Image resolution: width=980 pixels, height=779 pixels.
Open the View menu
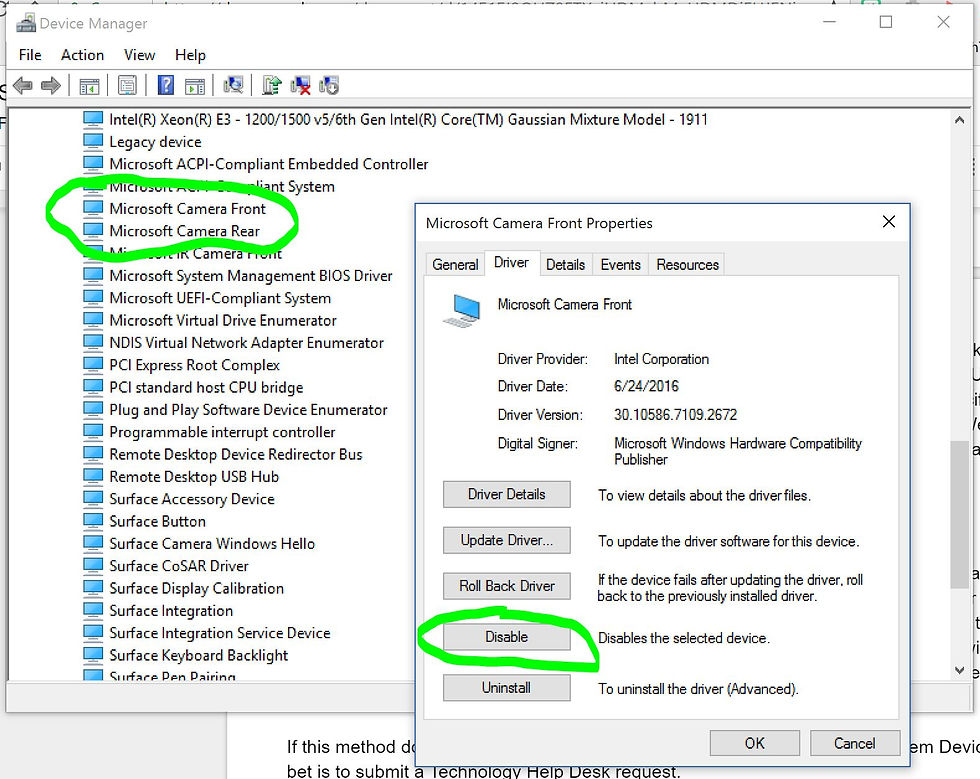139,55
